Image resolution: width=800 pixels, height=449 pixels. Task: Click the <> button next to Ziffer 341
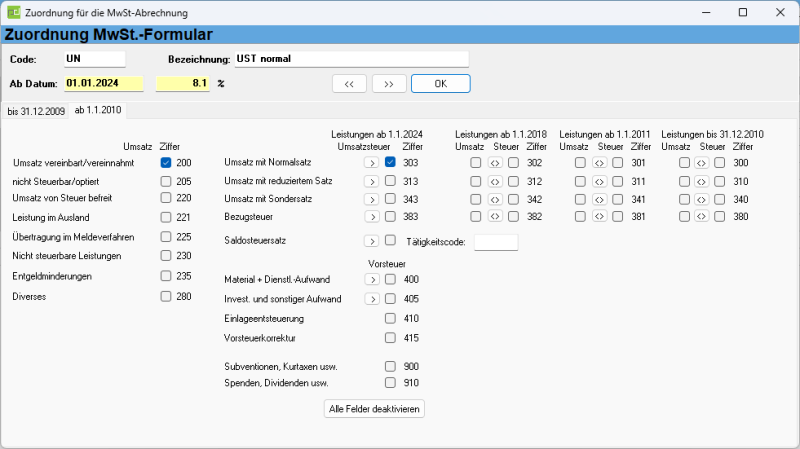599,199
